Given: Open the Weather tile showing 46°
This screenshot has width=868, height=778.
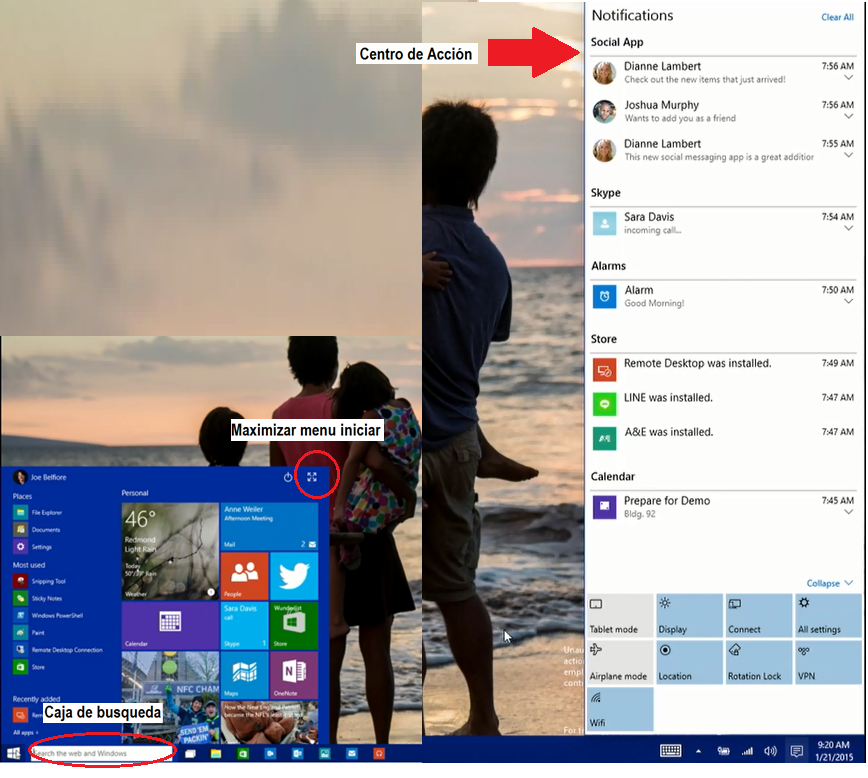Looking at the screenshot, I should pyautogui.click(x=170, y=551).
